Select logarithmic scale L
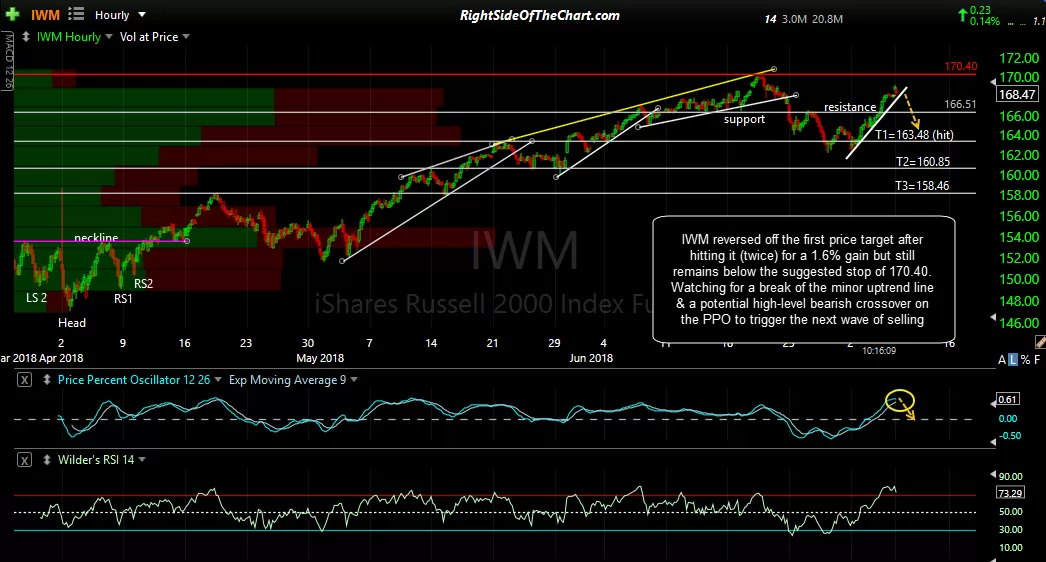 [1013, 360]
